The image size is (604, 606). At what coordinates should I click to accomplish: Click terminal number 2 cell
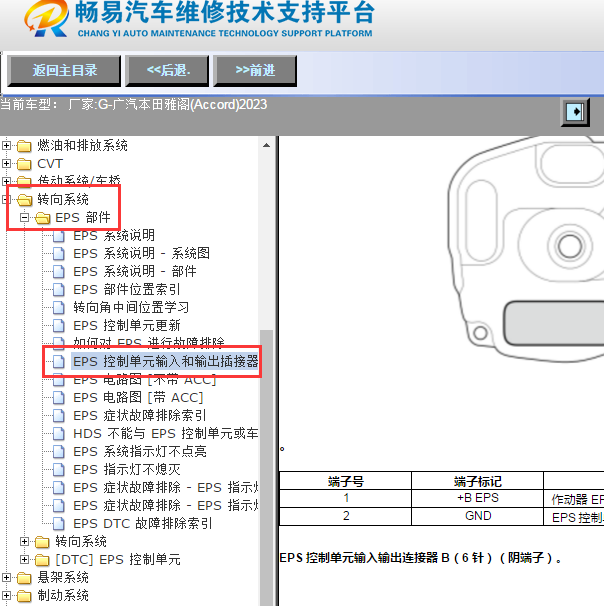pyautogui.click(x=345, y=516)
